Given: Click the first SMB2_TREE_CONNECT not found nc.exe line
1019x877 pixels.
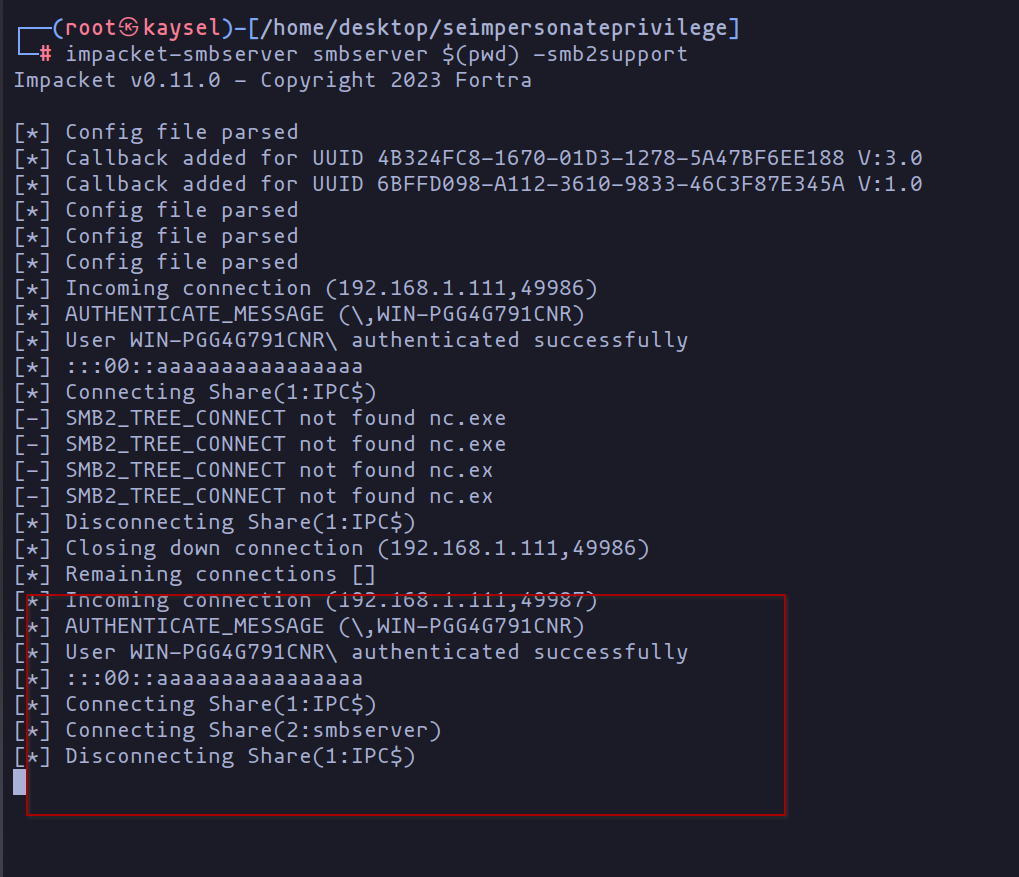Looking at the screenshot, I should click(285, 418).
